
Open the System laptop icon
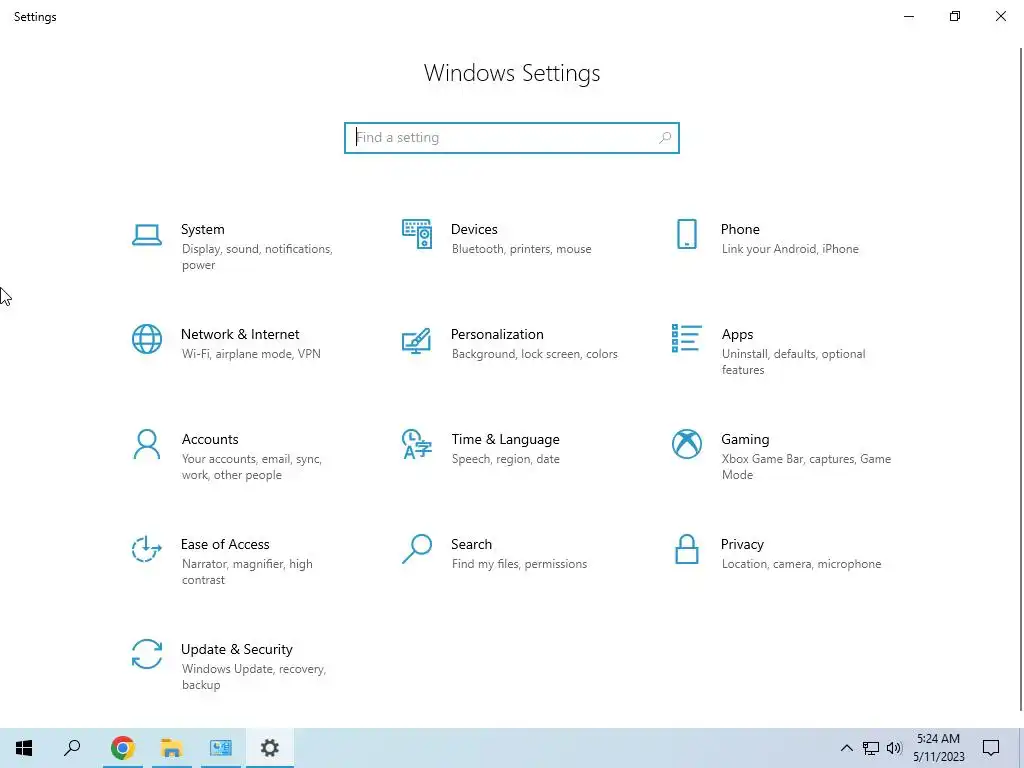147,234
